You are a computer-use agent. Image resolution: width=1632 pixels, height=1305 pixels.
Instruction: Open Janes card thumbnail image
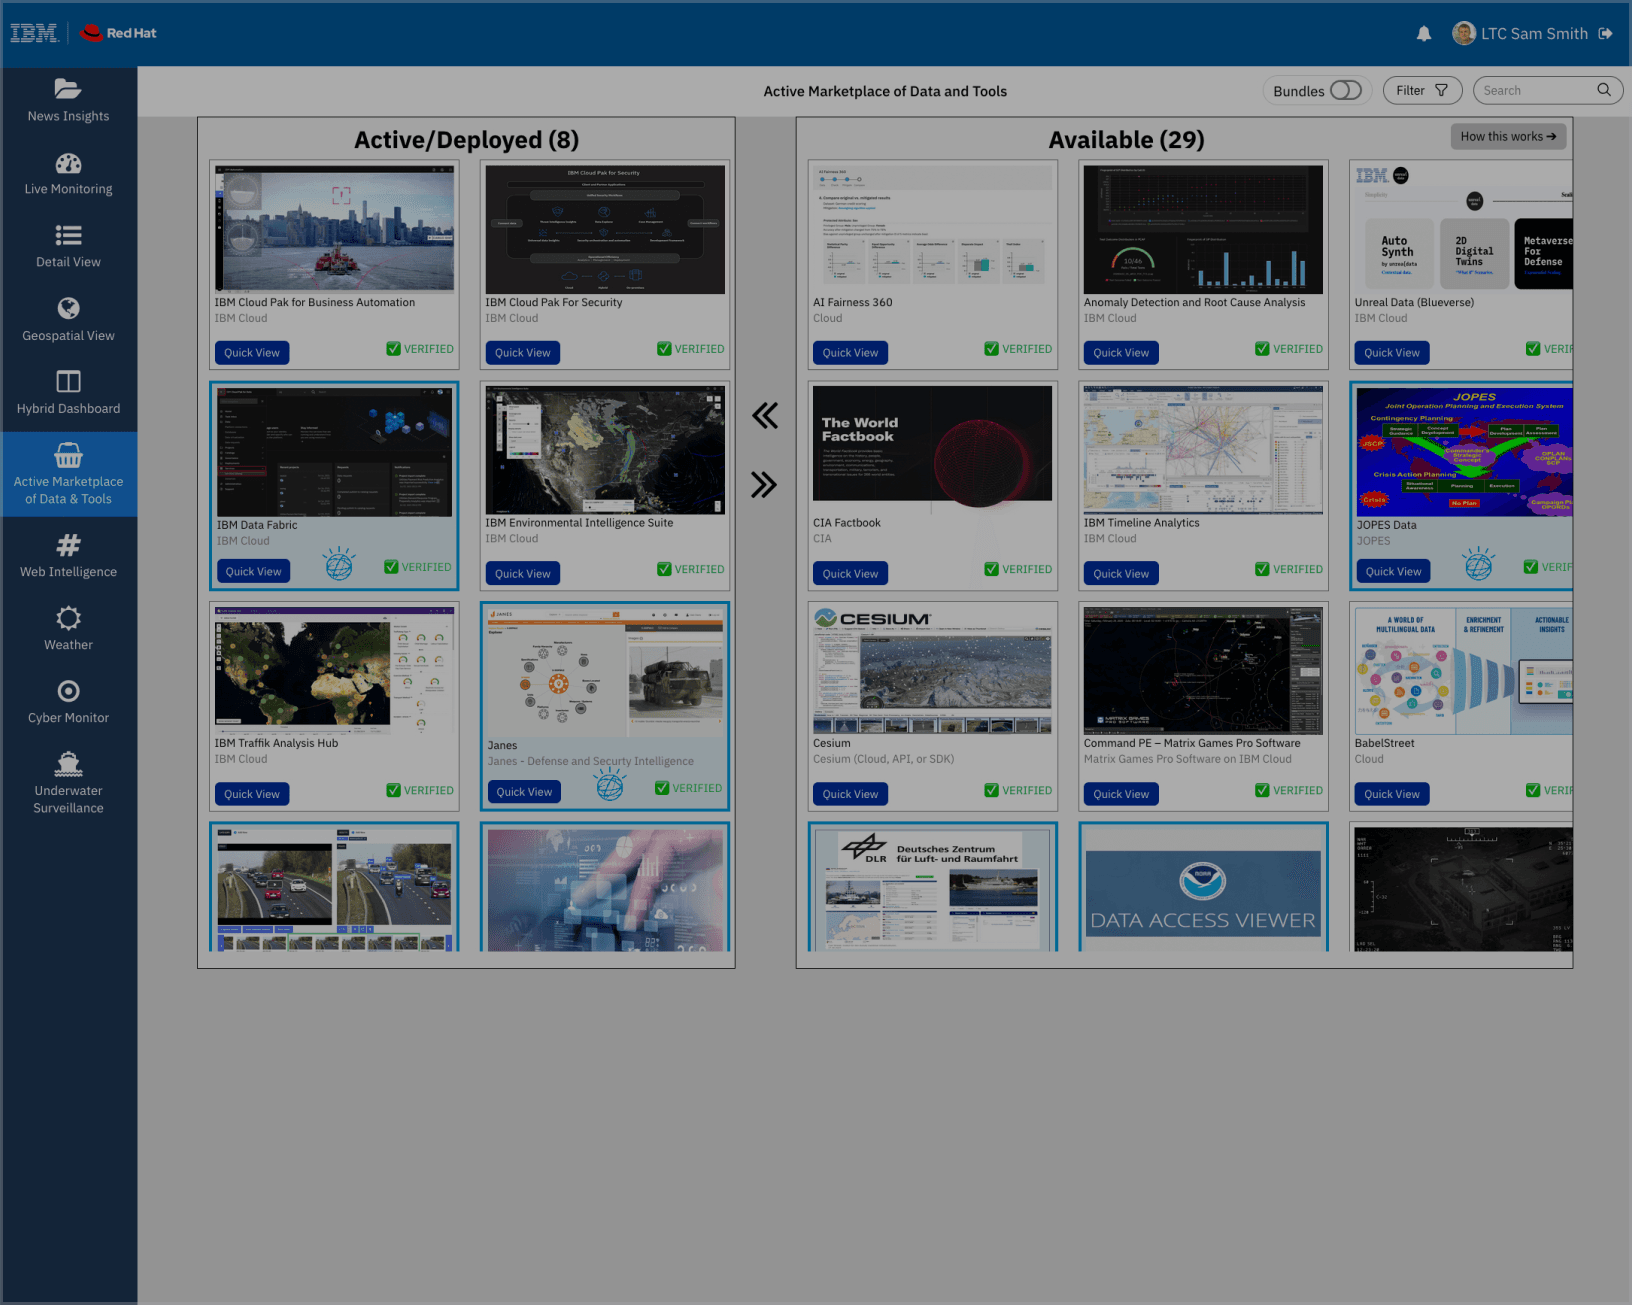point(605,671)
